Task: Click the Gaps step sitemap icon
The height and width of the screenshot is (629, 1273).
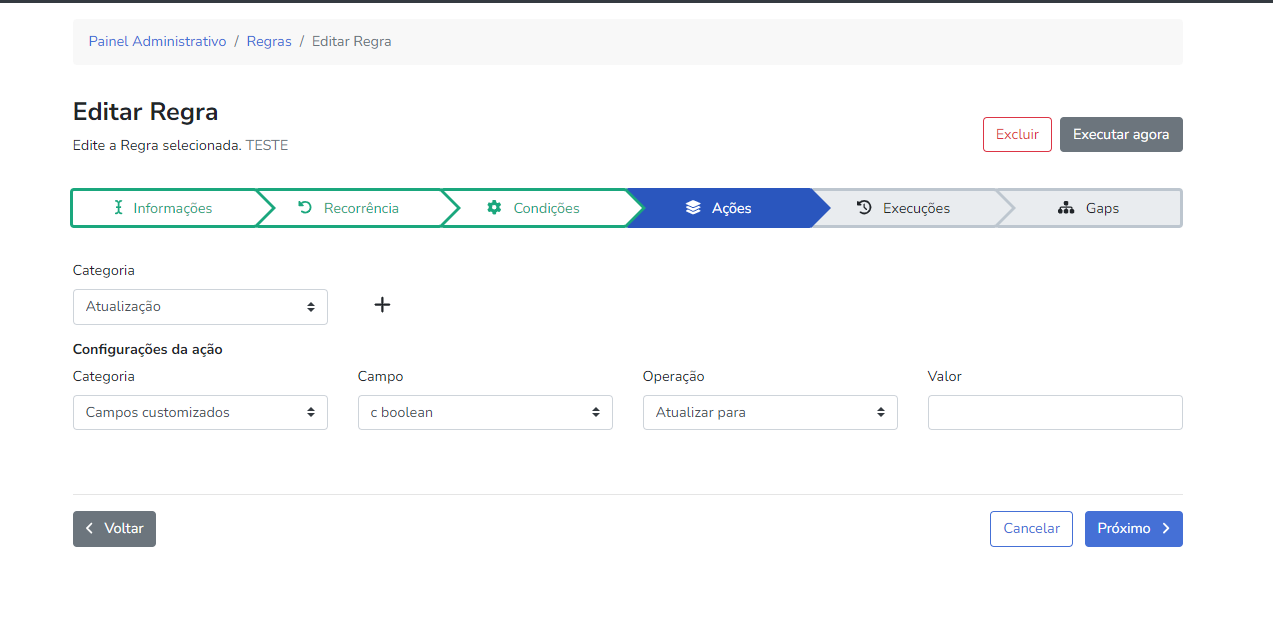Action: point(1066,208)
